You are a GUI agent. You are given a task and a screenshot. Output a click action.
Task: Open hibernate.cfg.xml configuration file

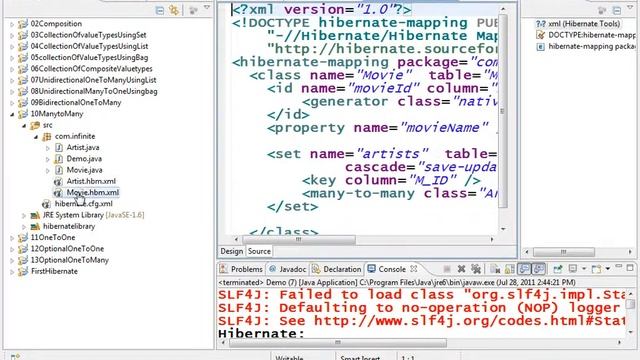[x=84, y=204]
